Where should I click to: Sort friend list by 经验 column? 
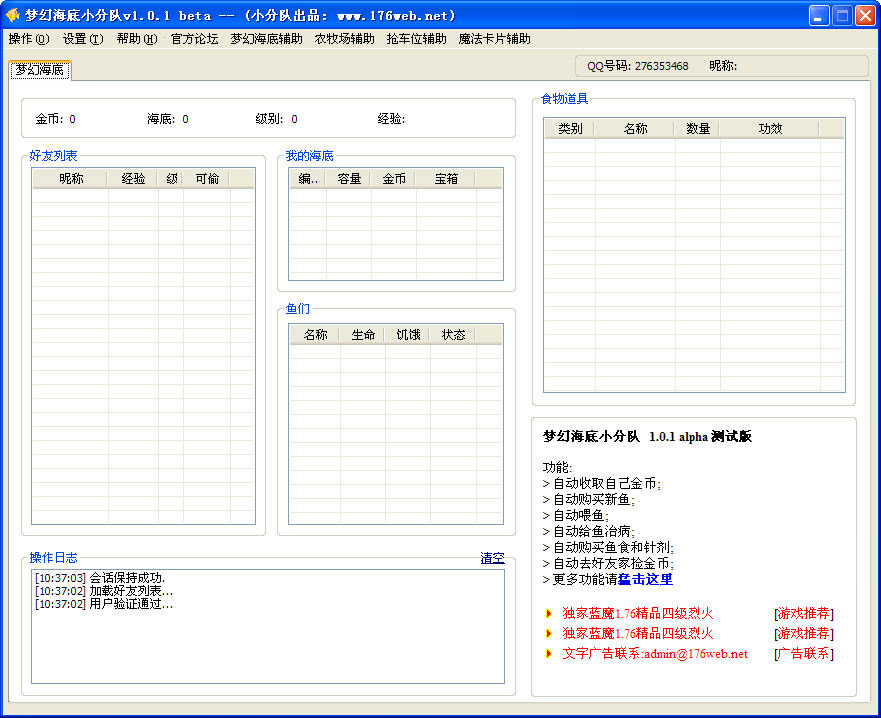(x=133, y=179)
